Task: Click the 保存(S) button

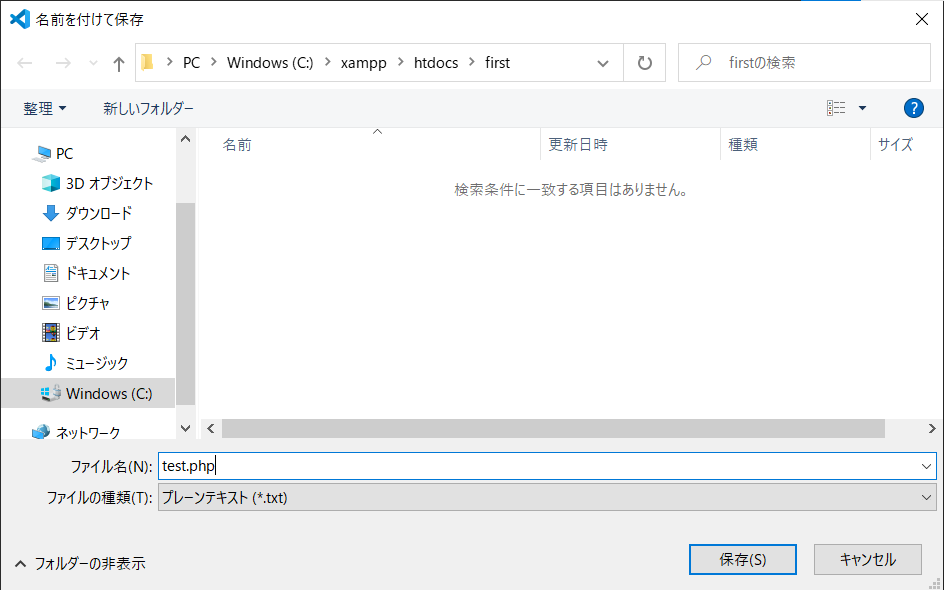Action: [742, 560]
